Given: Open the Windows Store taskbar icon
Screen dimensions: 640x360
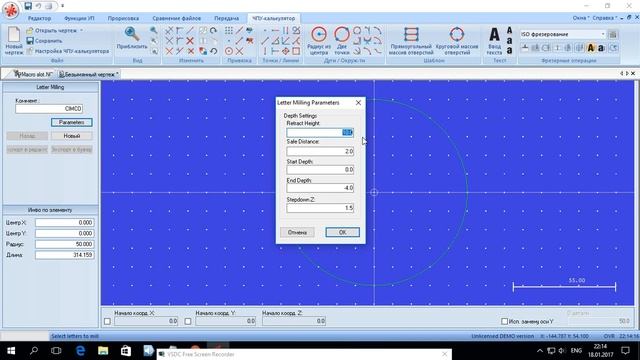Looking at the screenshot, I should tap(125, 351).
